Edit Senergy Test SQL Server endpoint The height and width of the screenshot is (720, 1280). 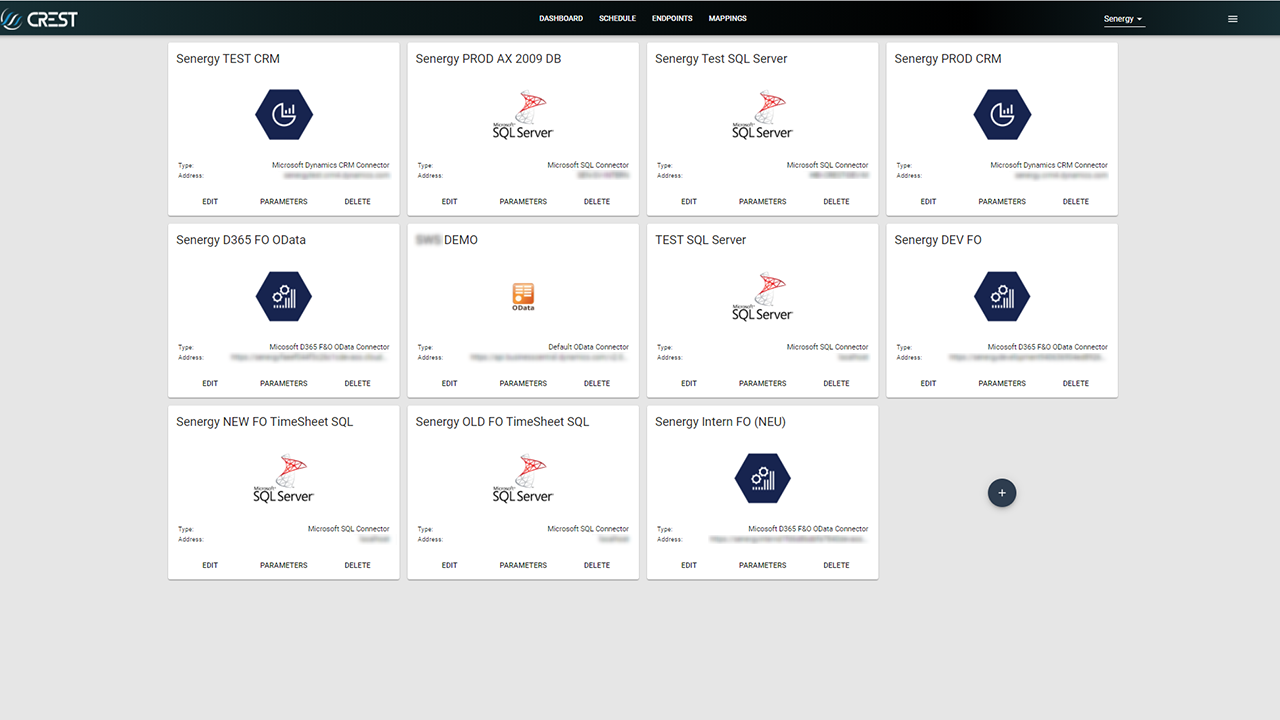[x=689, y=201]
